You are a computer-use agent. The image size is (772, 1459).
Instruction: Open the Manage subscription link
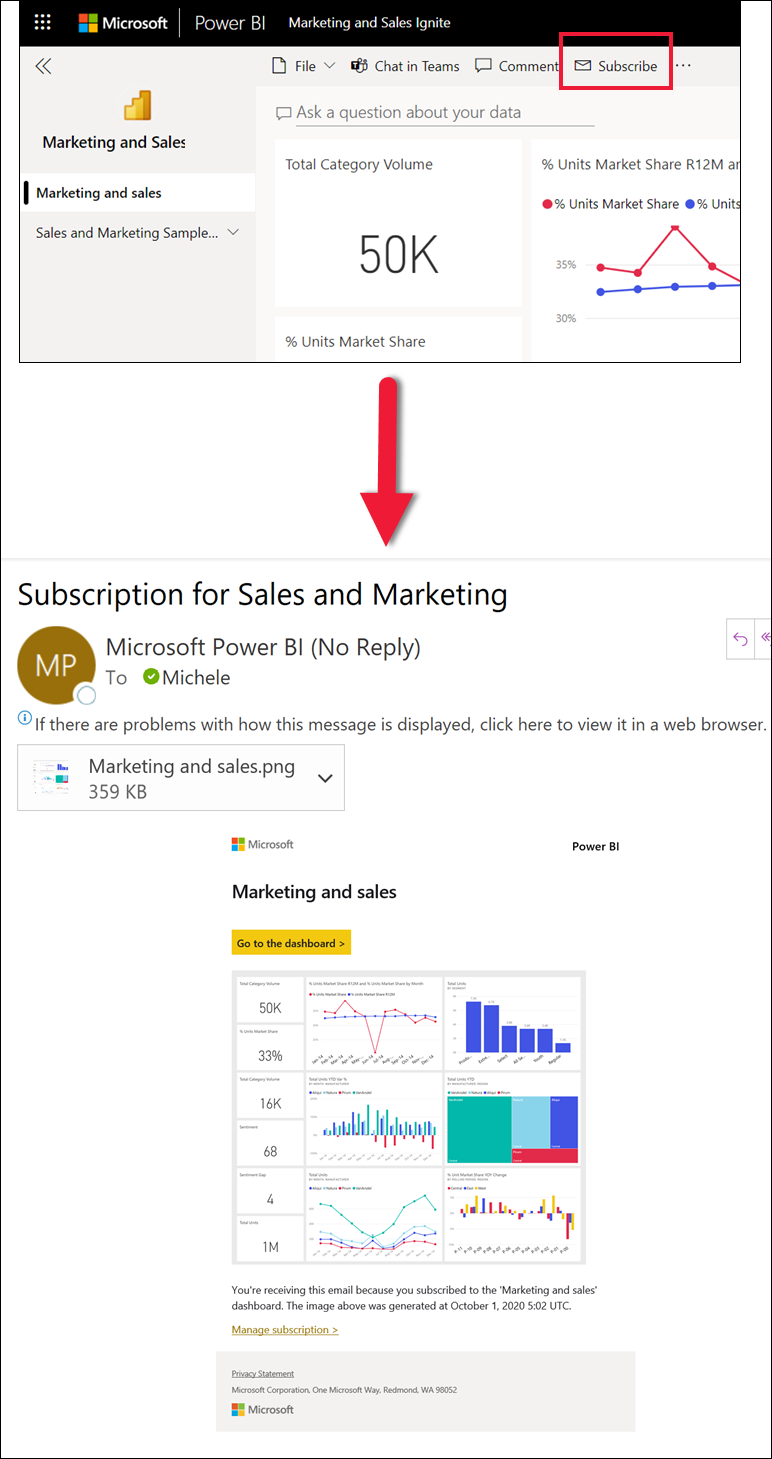(x=283, y=1329)
